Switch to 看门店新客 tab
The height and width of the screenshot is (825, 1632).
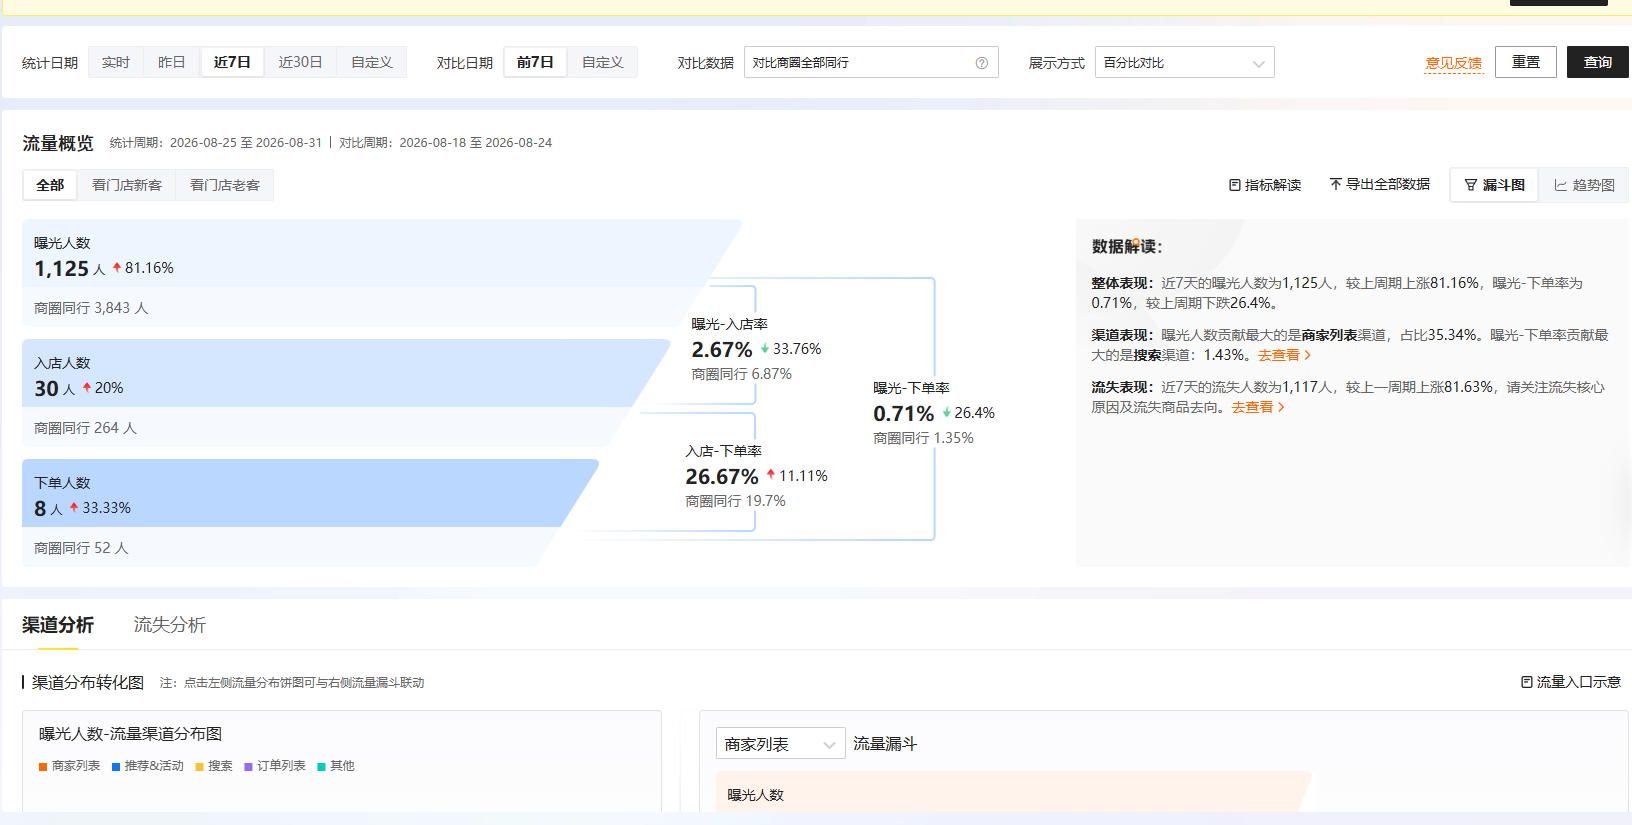click(127, 185)
